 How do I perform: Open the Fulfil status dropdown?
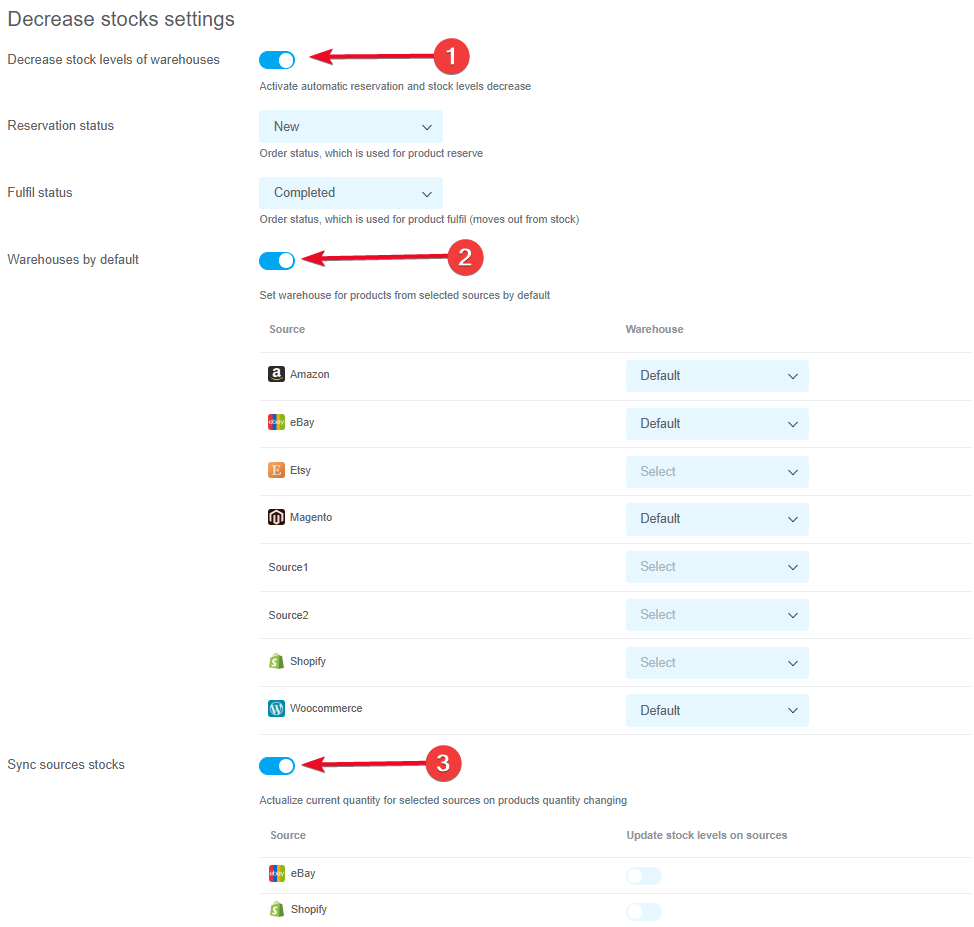point(351,193)
